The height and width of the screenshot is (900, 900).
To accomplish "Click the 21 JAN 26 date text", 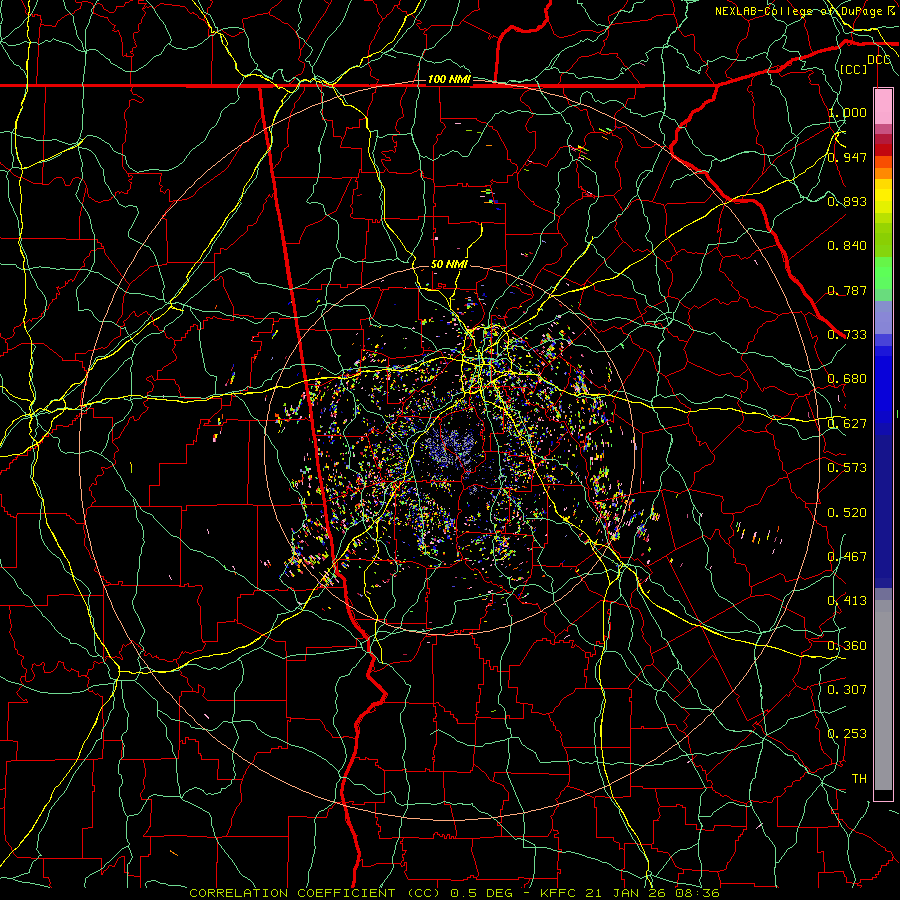I will click(625, 893).
